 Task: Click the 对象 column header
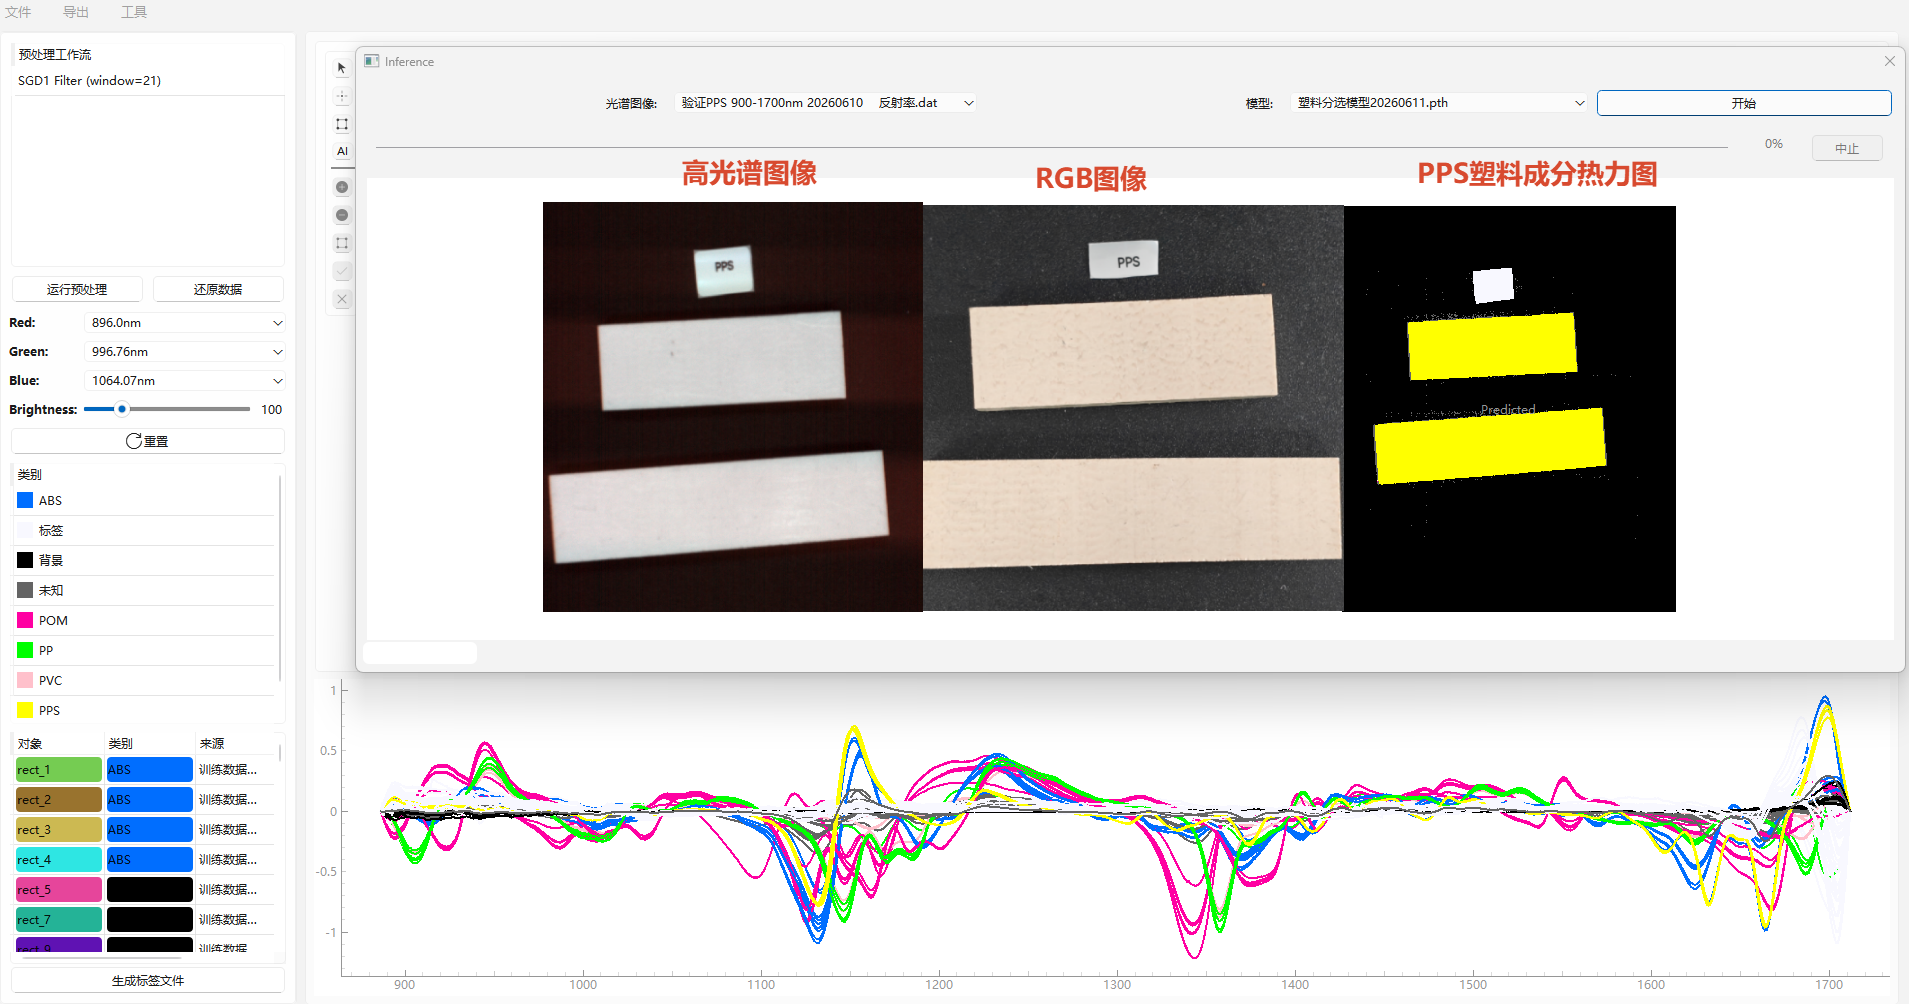coord(58,743)
